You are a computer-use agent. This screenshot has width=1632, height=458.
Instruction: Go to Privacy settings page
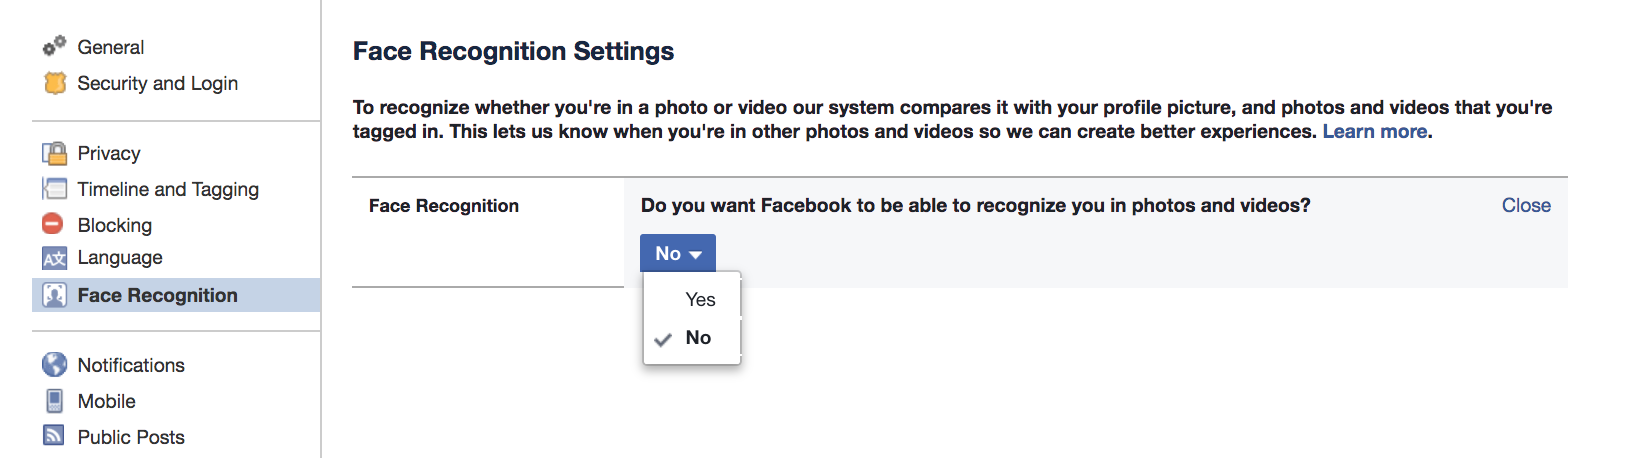point(109,153)
